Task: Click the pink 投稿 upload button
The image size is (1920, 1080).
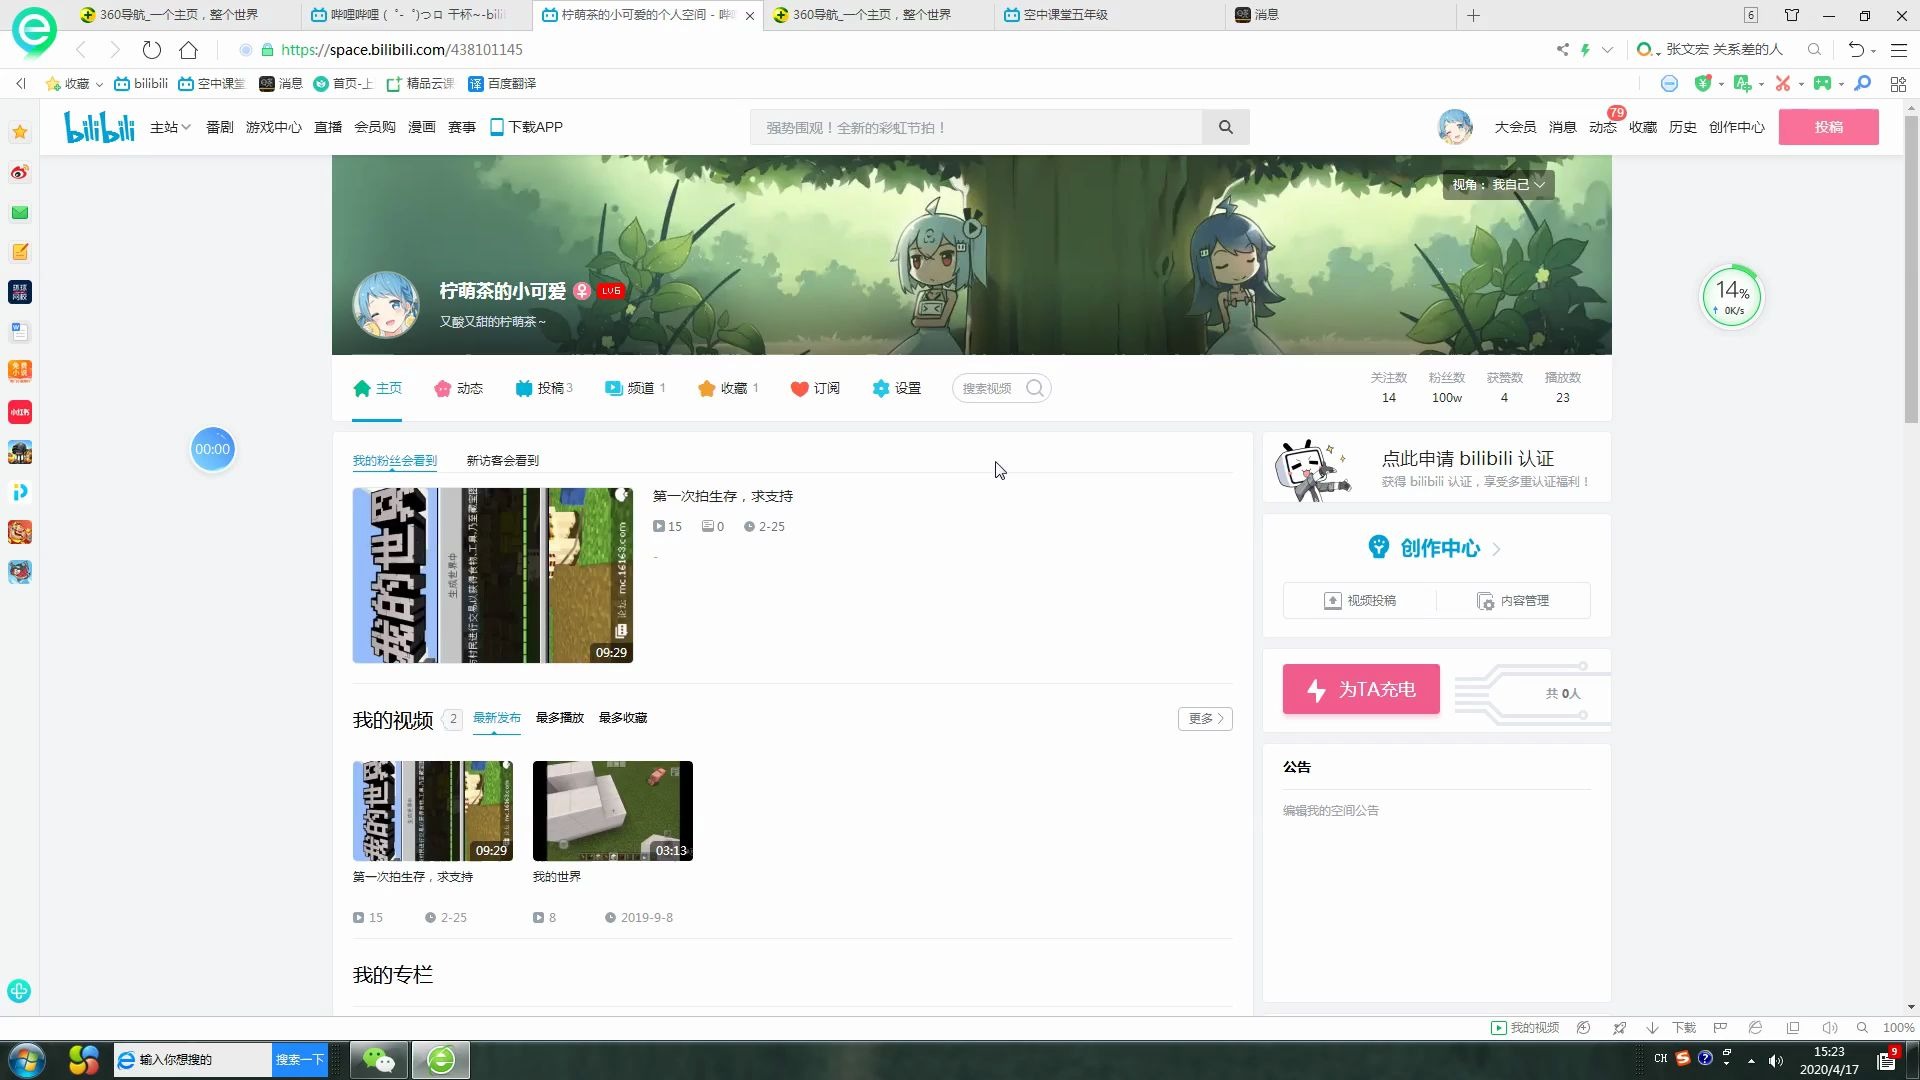Action: [1828, 127]
